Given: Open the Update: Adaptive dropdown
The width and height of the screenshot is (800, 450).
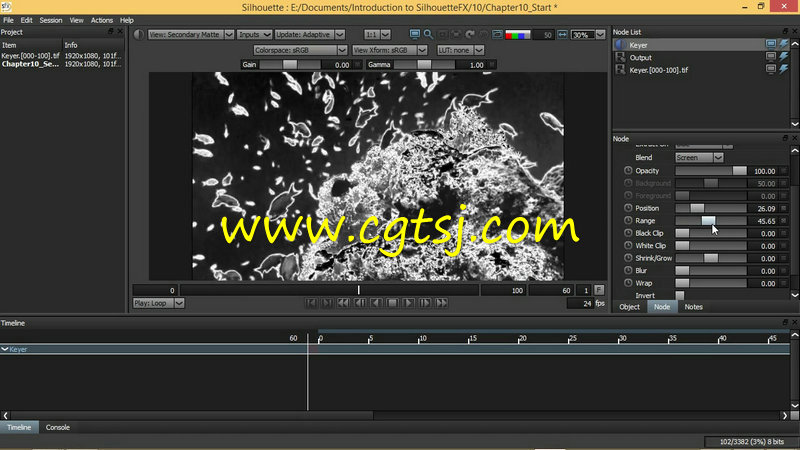Looking at the screenshot, I should point(309,35).
